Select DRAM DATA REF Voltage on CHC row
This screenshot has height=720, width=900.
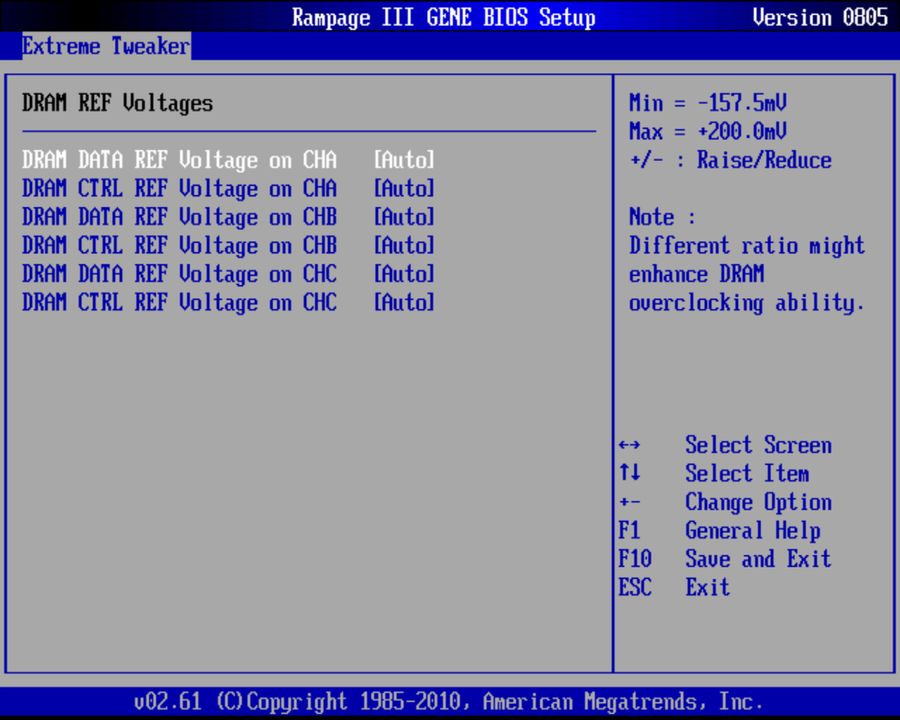click(228, 274)
